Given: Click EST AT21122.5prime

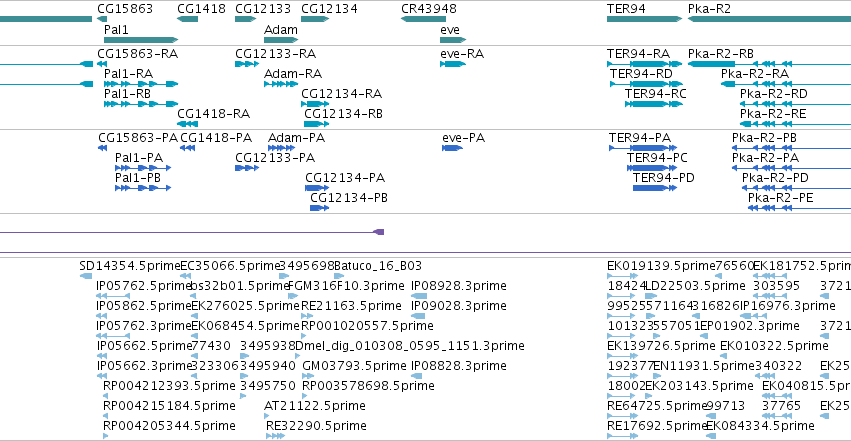Looking at the screenshot, I should [315, 406].
